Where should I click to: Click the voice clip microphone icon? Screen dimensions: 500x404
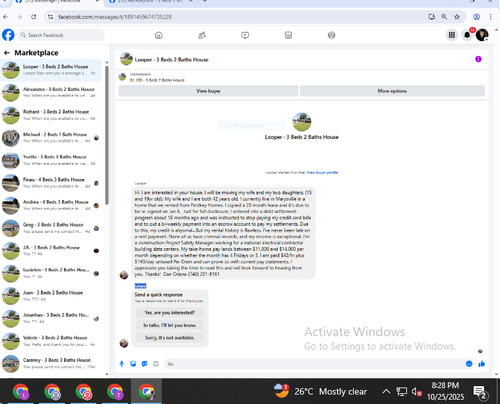click(x=122, y=364)
